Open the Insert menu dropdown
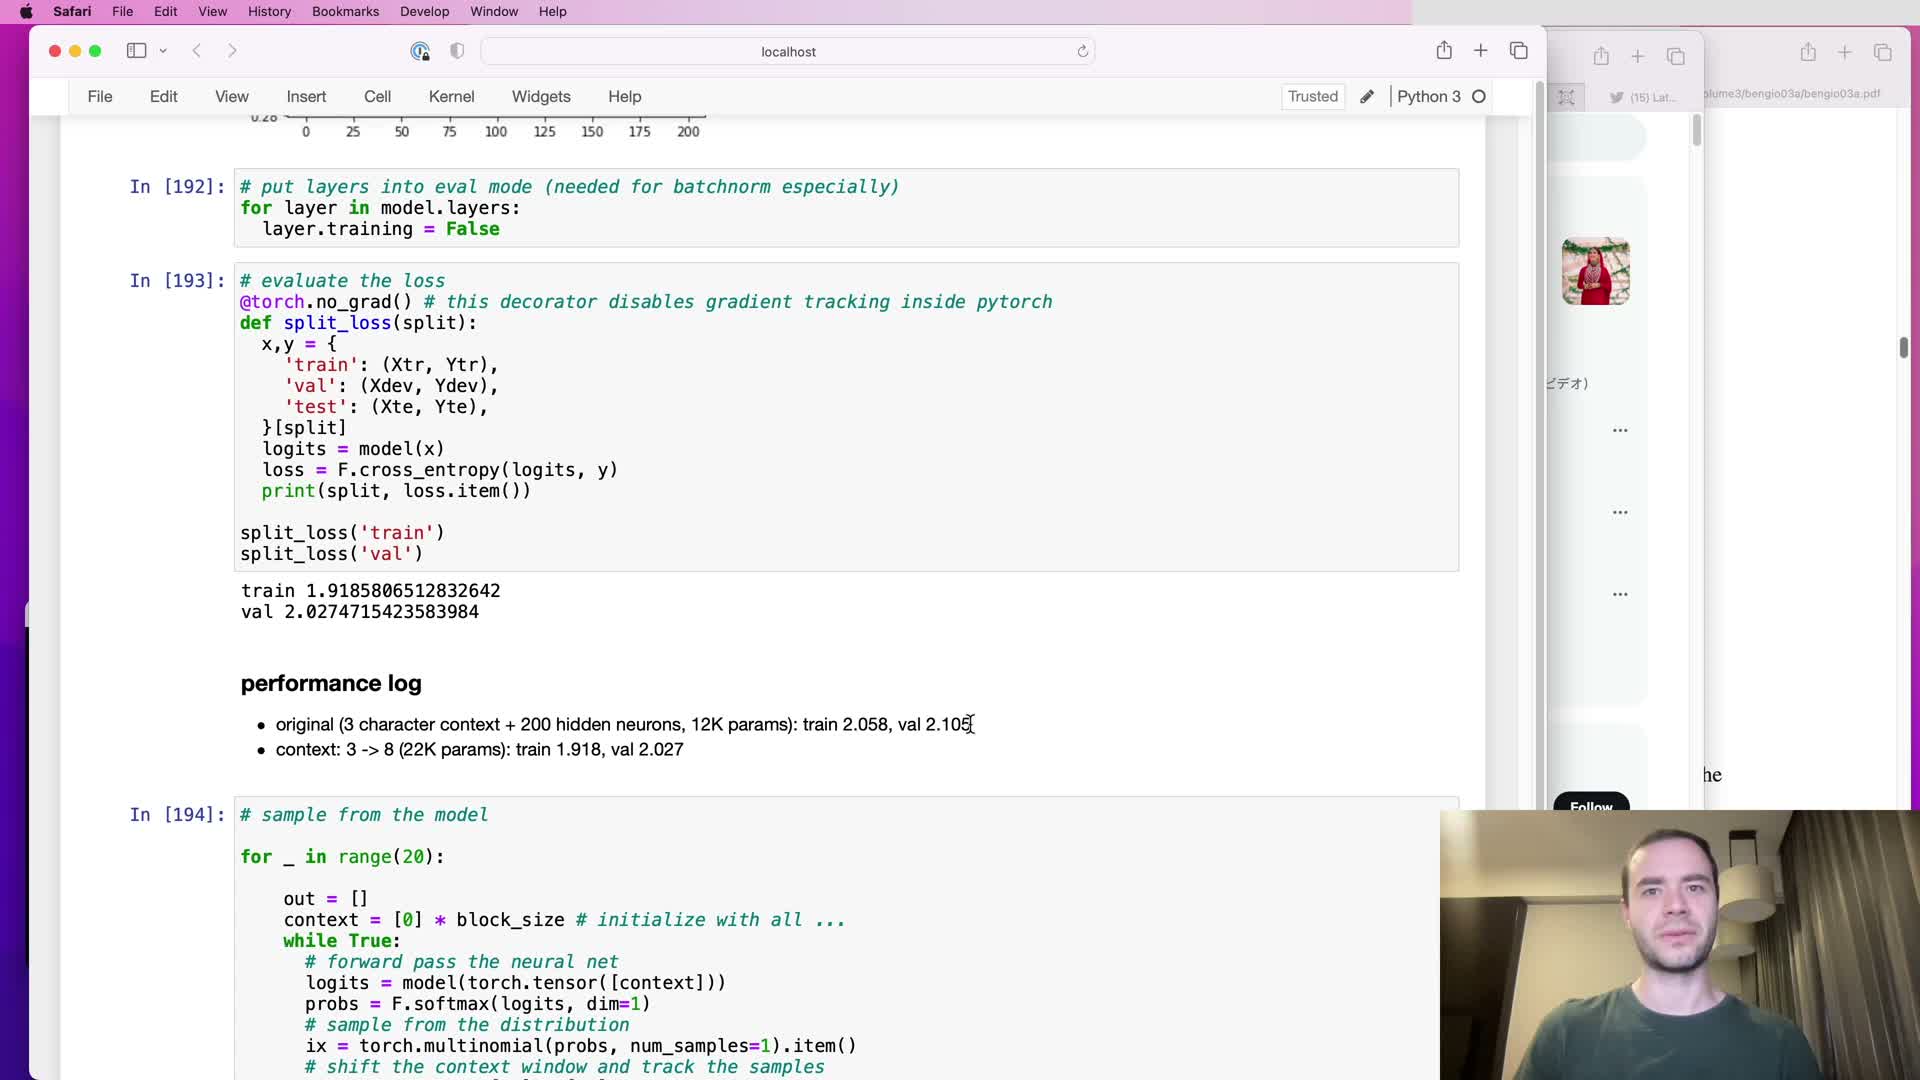 (x=306, y=96)
